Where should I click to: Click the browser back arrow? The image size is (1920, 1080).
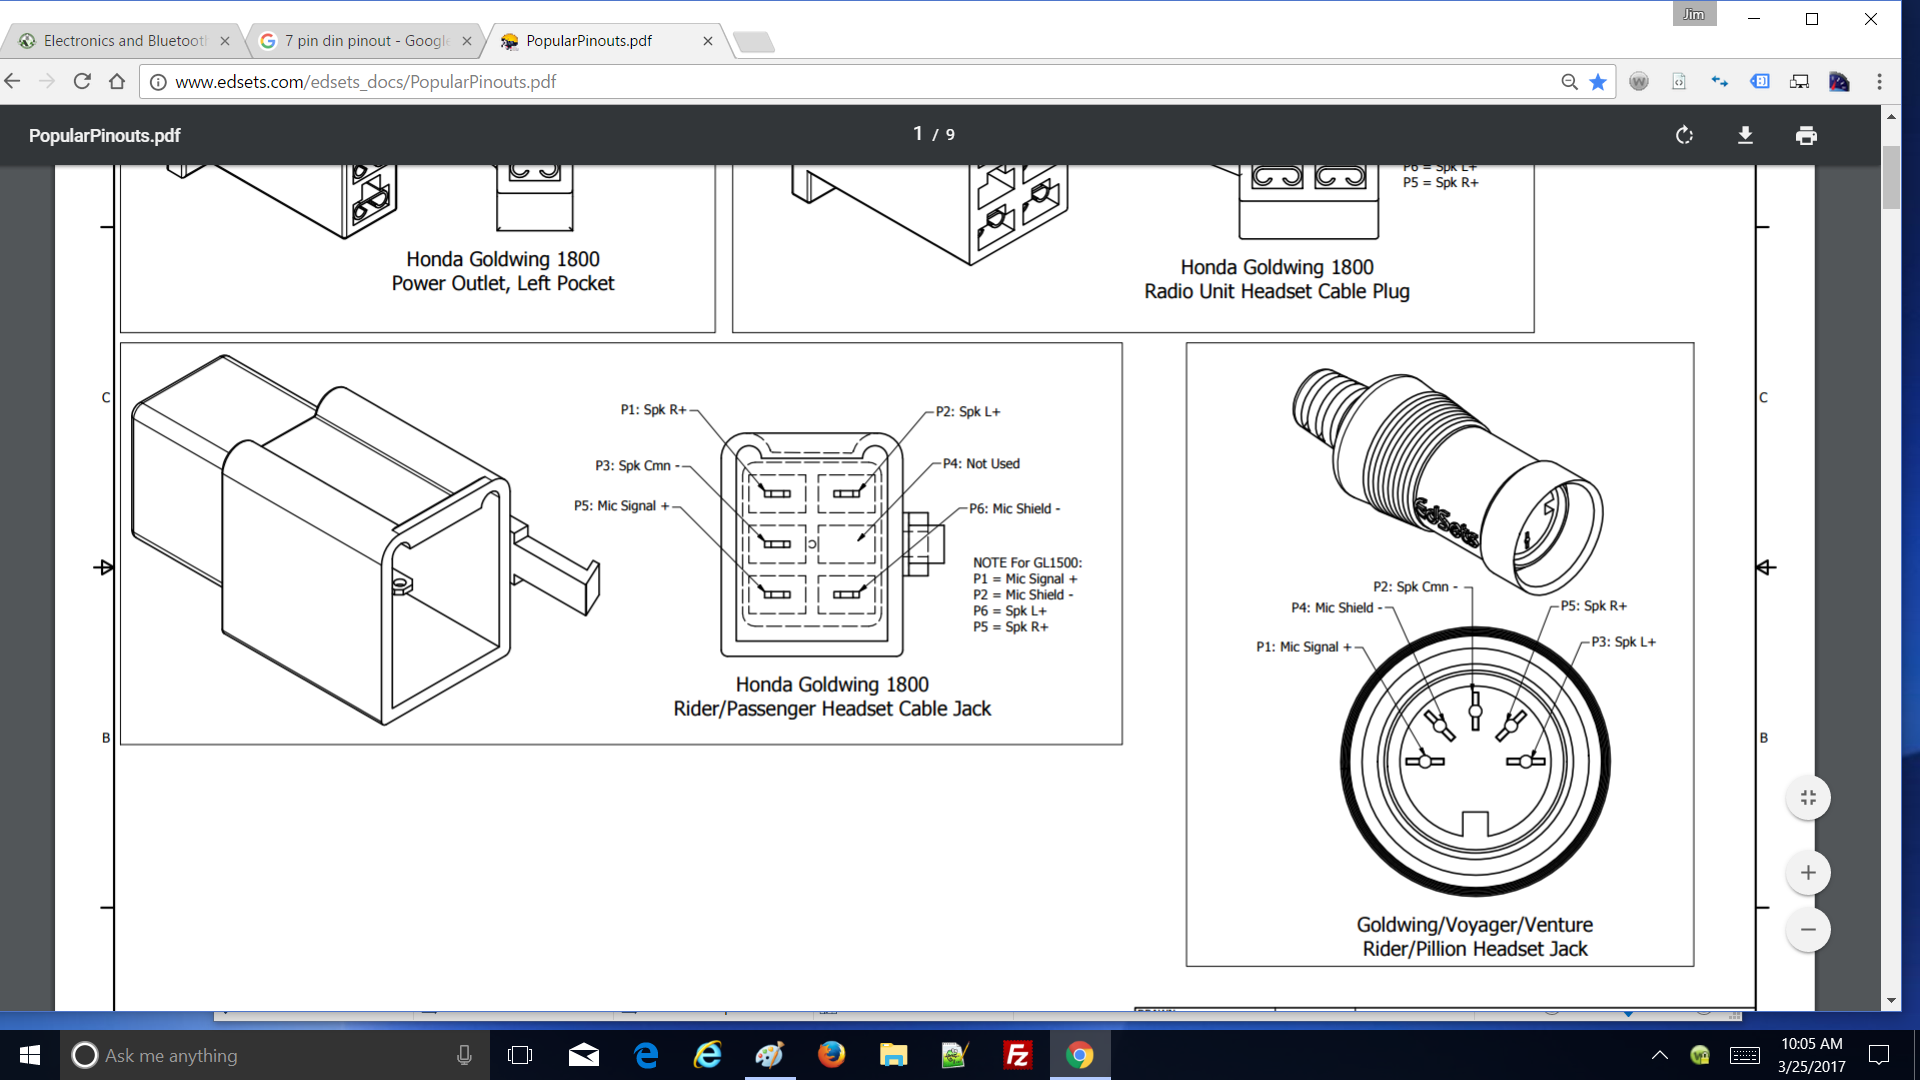[13, 81]
